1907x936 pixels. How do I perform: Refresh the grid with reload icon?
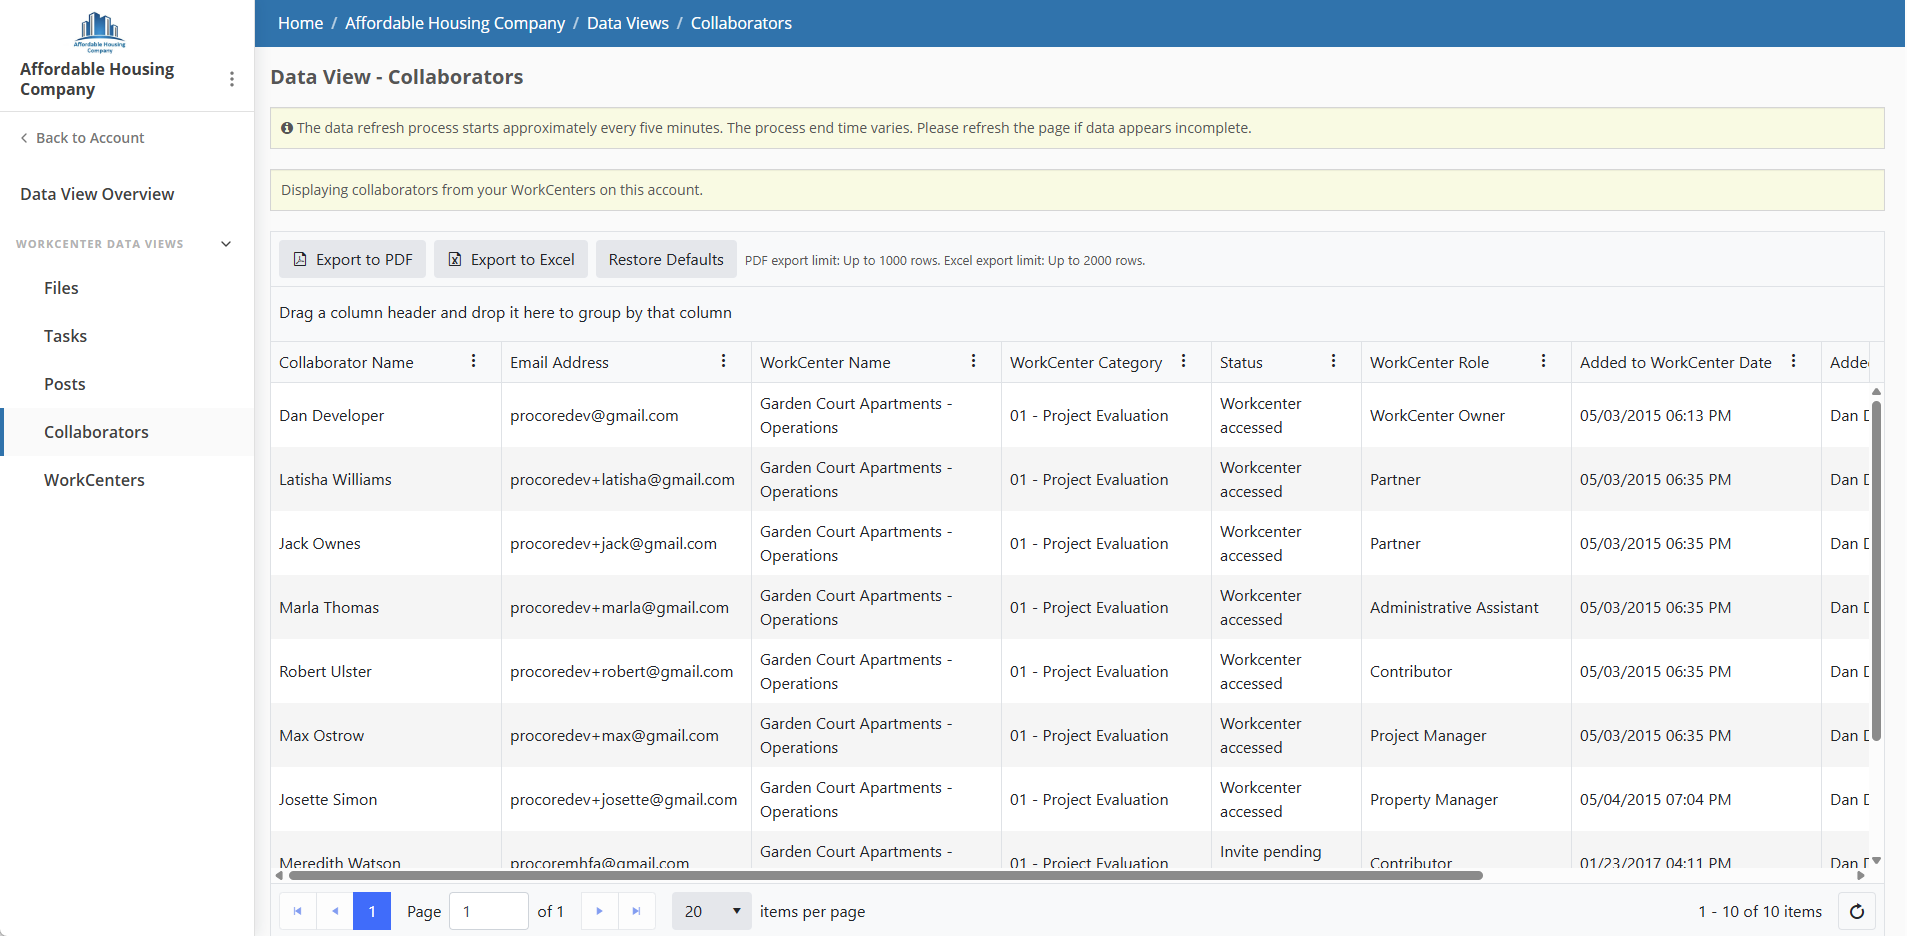click(1857, 911)
